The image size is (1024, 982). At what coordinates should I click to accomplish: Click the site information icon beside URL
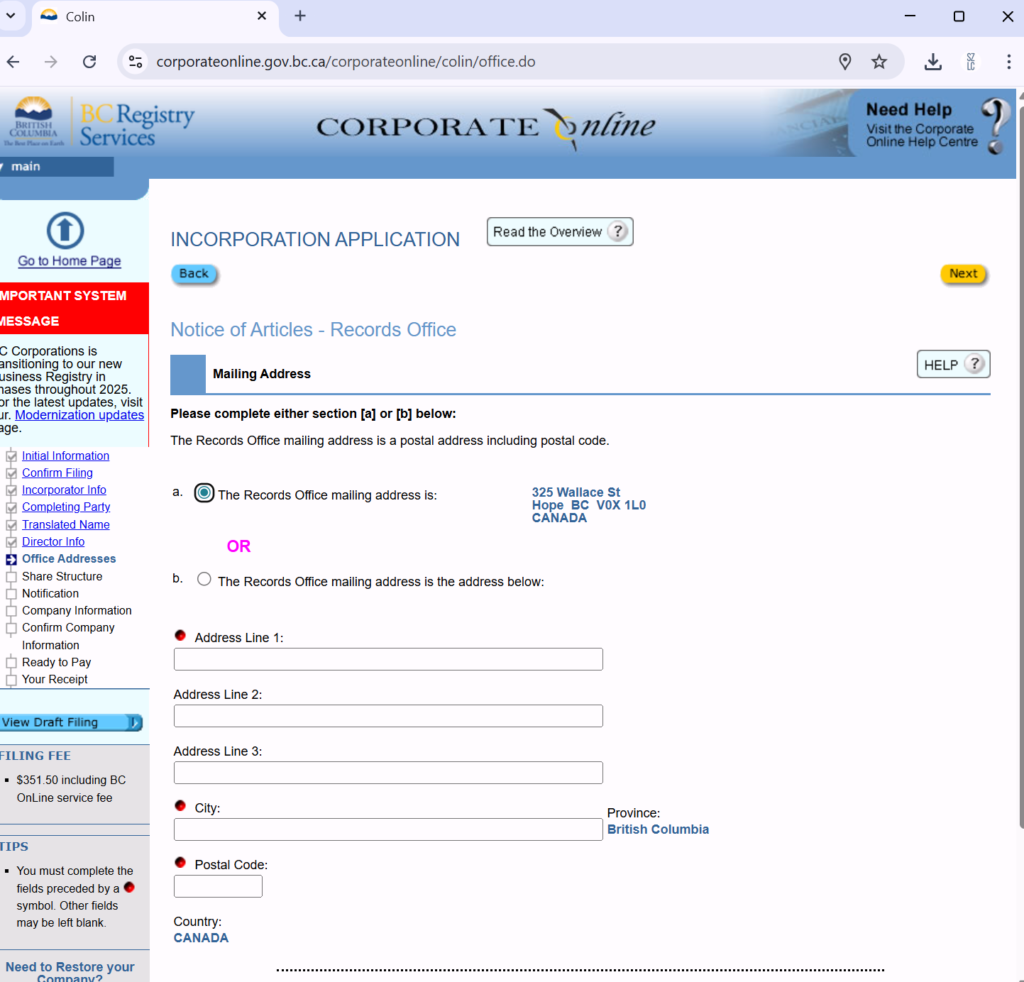click(x=136, y=62)
